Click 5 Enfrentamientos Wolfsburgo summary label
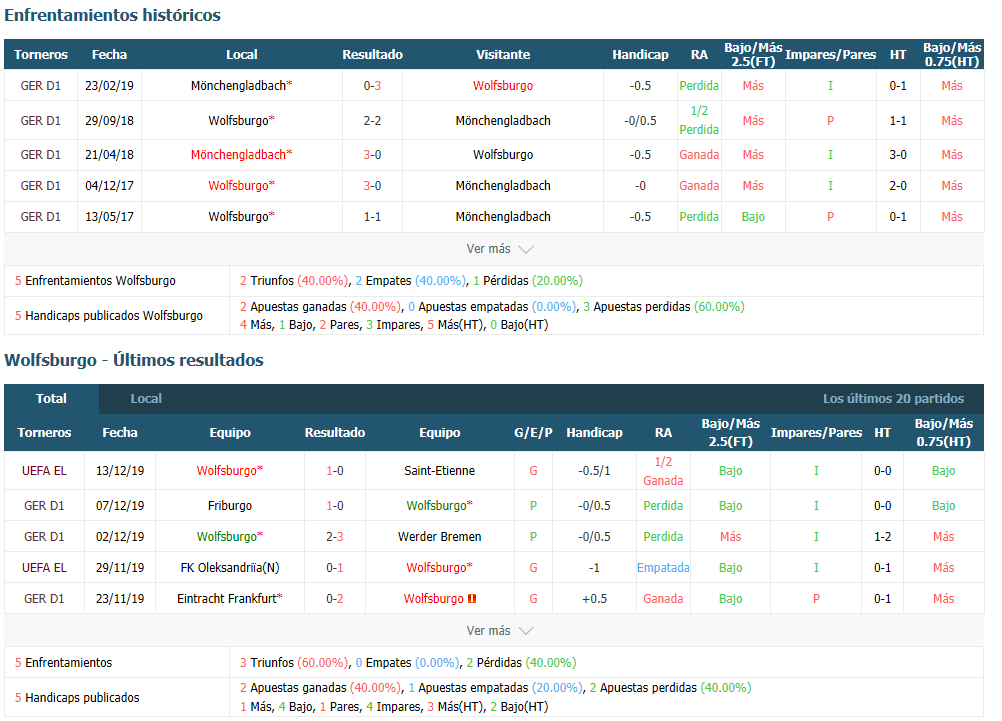This screenshot has height=721, width=1002. click(95, 281)
